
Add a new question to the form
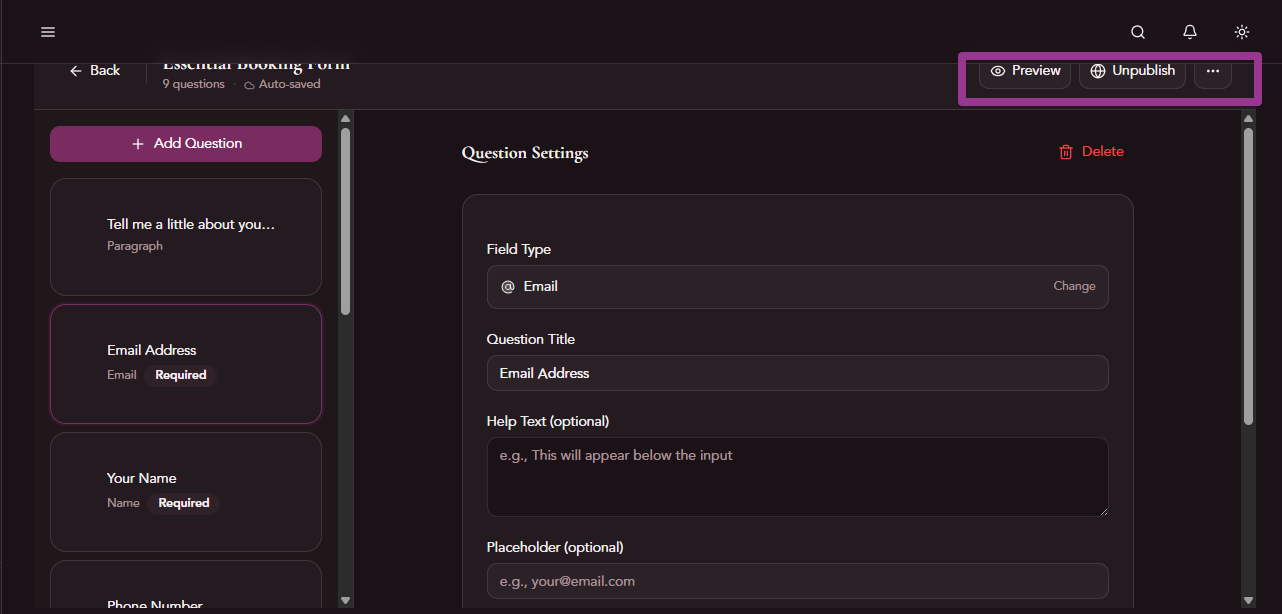click(x=185, y=143)
